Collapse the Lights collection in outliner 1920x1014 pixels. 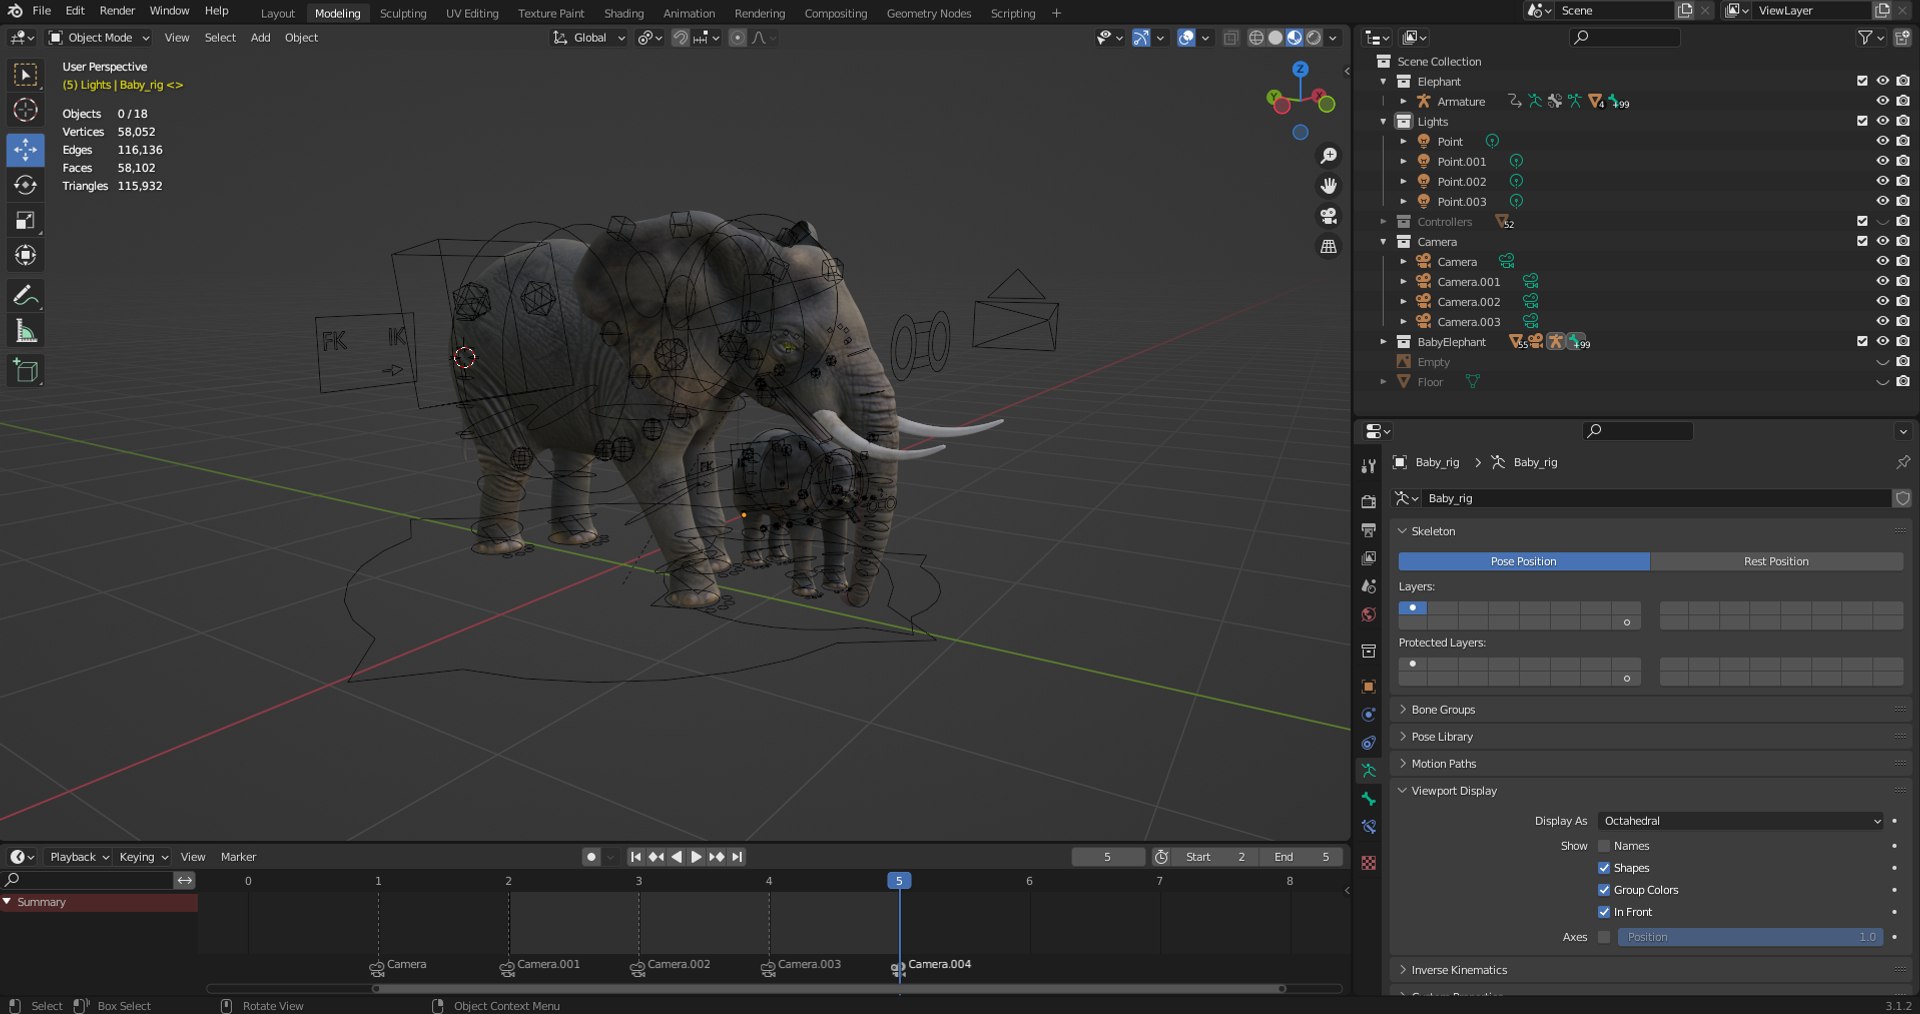click(1383, 121)
